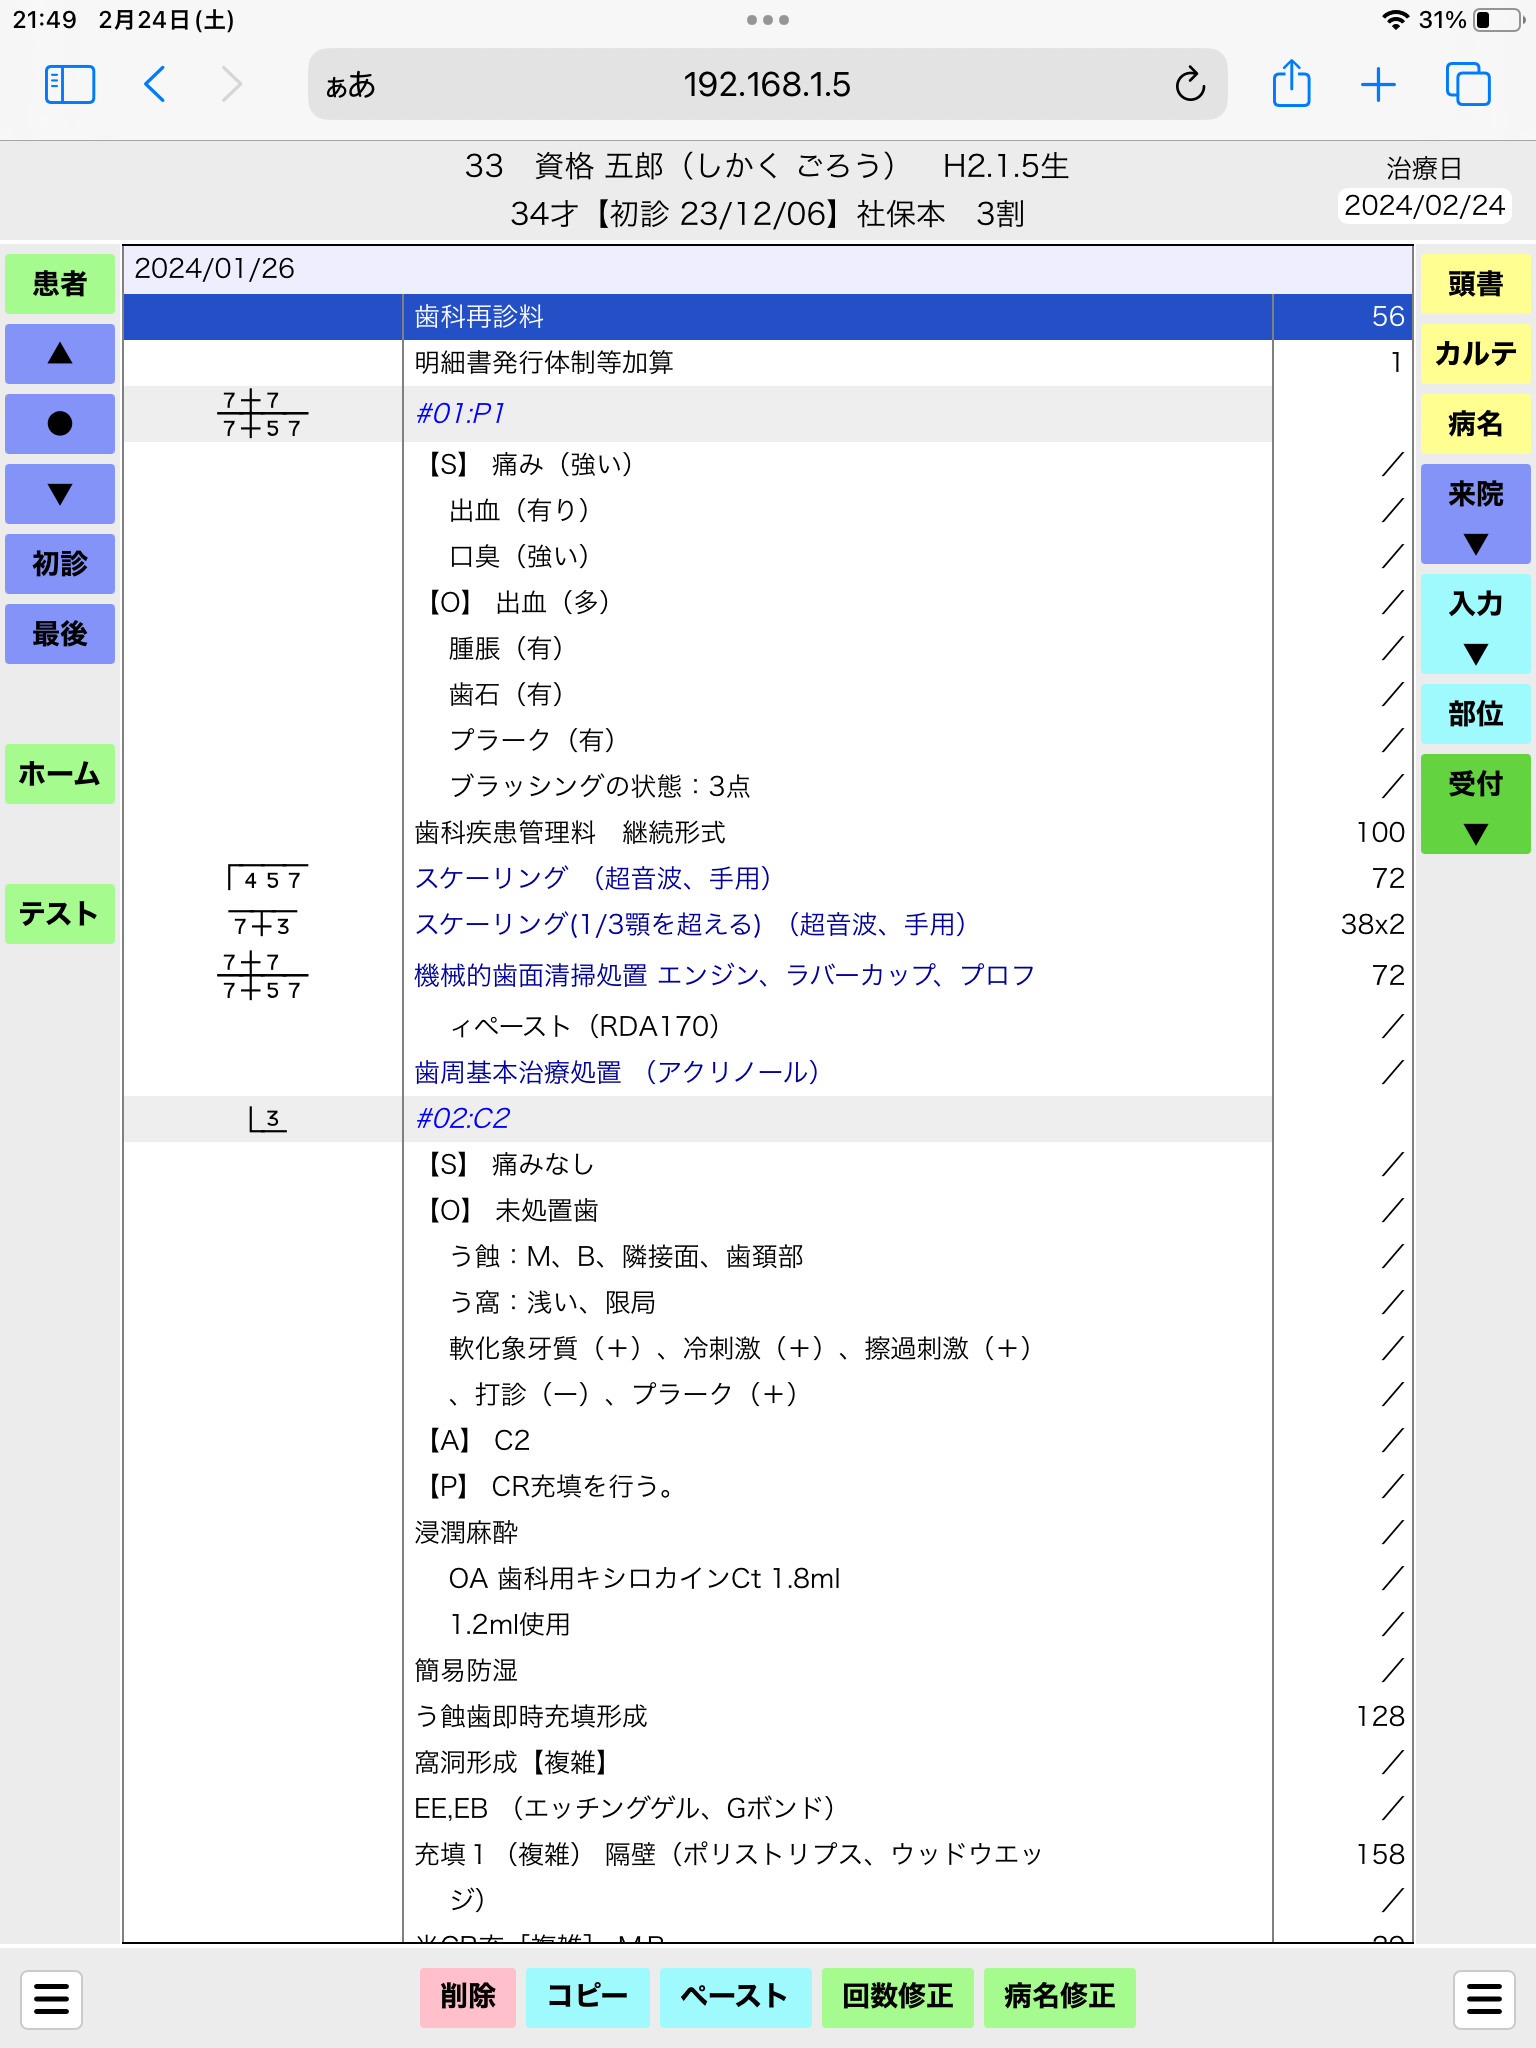Go back with the browser back arrow

pos(155,85)
